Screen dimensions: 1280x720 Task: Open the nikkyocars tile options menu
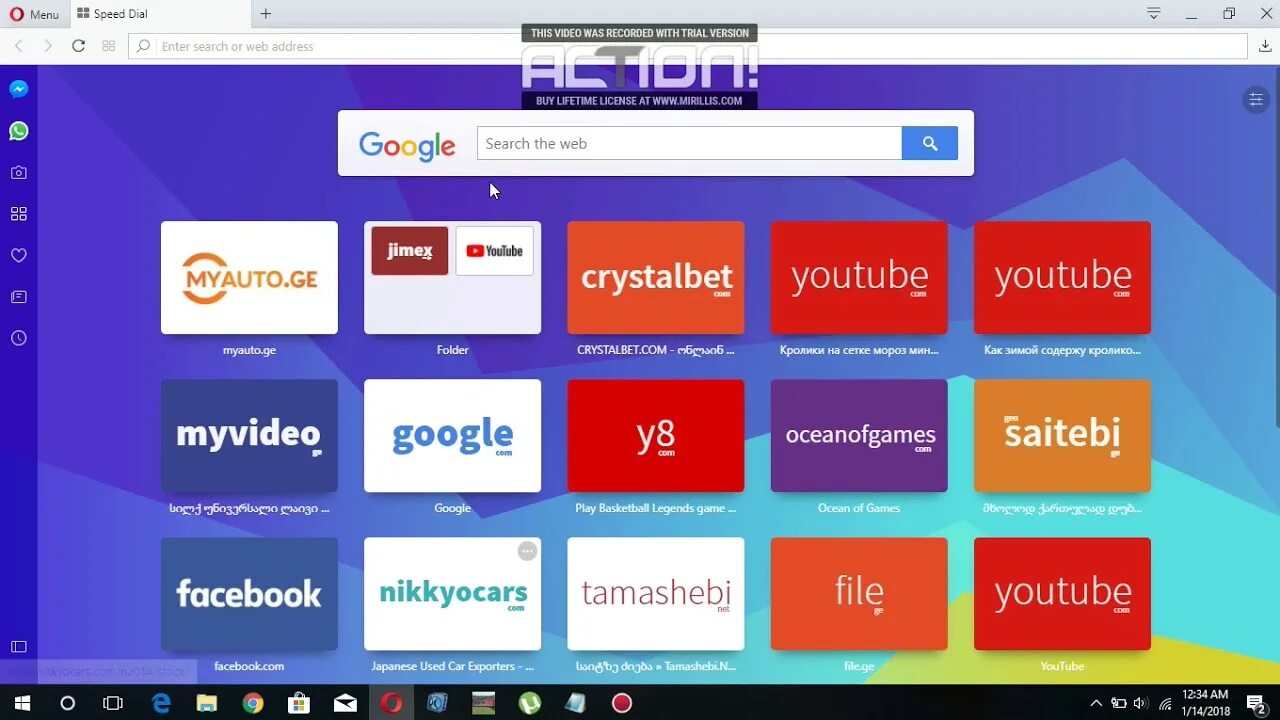(527, 551)
